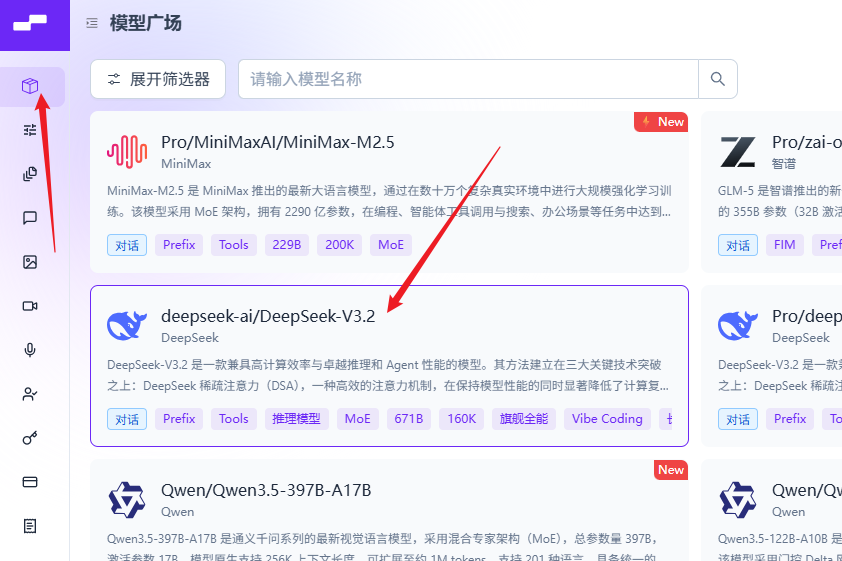Click the Qwen logo on Qwen3.5-397B-A17B card
The image size is (842, 561).
coord(127,500)
